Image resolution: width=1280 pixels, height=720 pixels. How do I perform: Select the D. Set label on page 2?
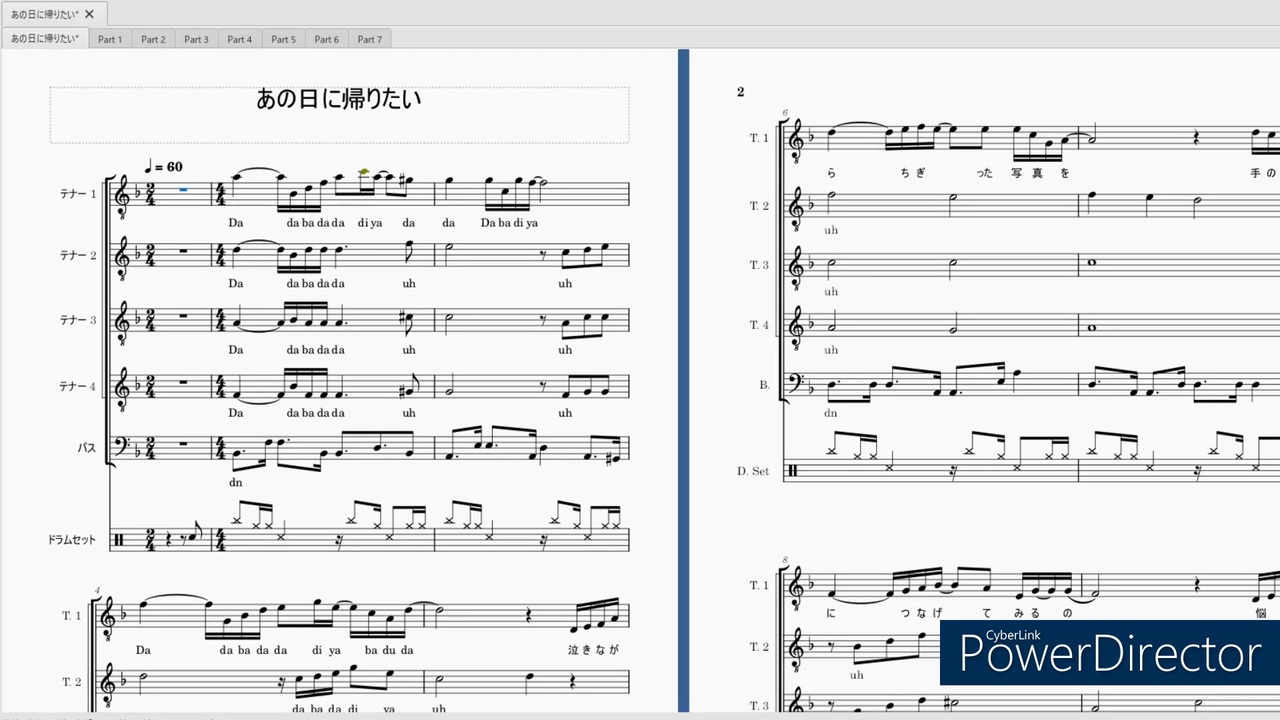pos(753,471)
